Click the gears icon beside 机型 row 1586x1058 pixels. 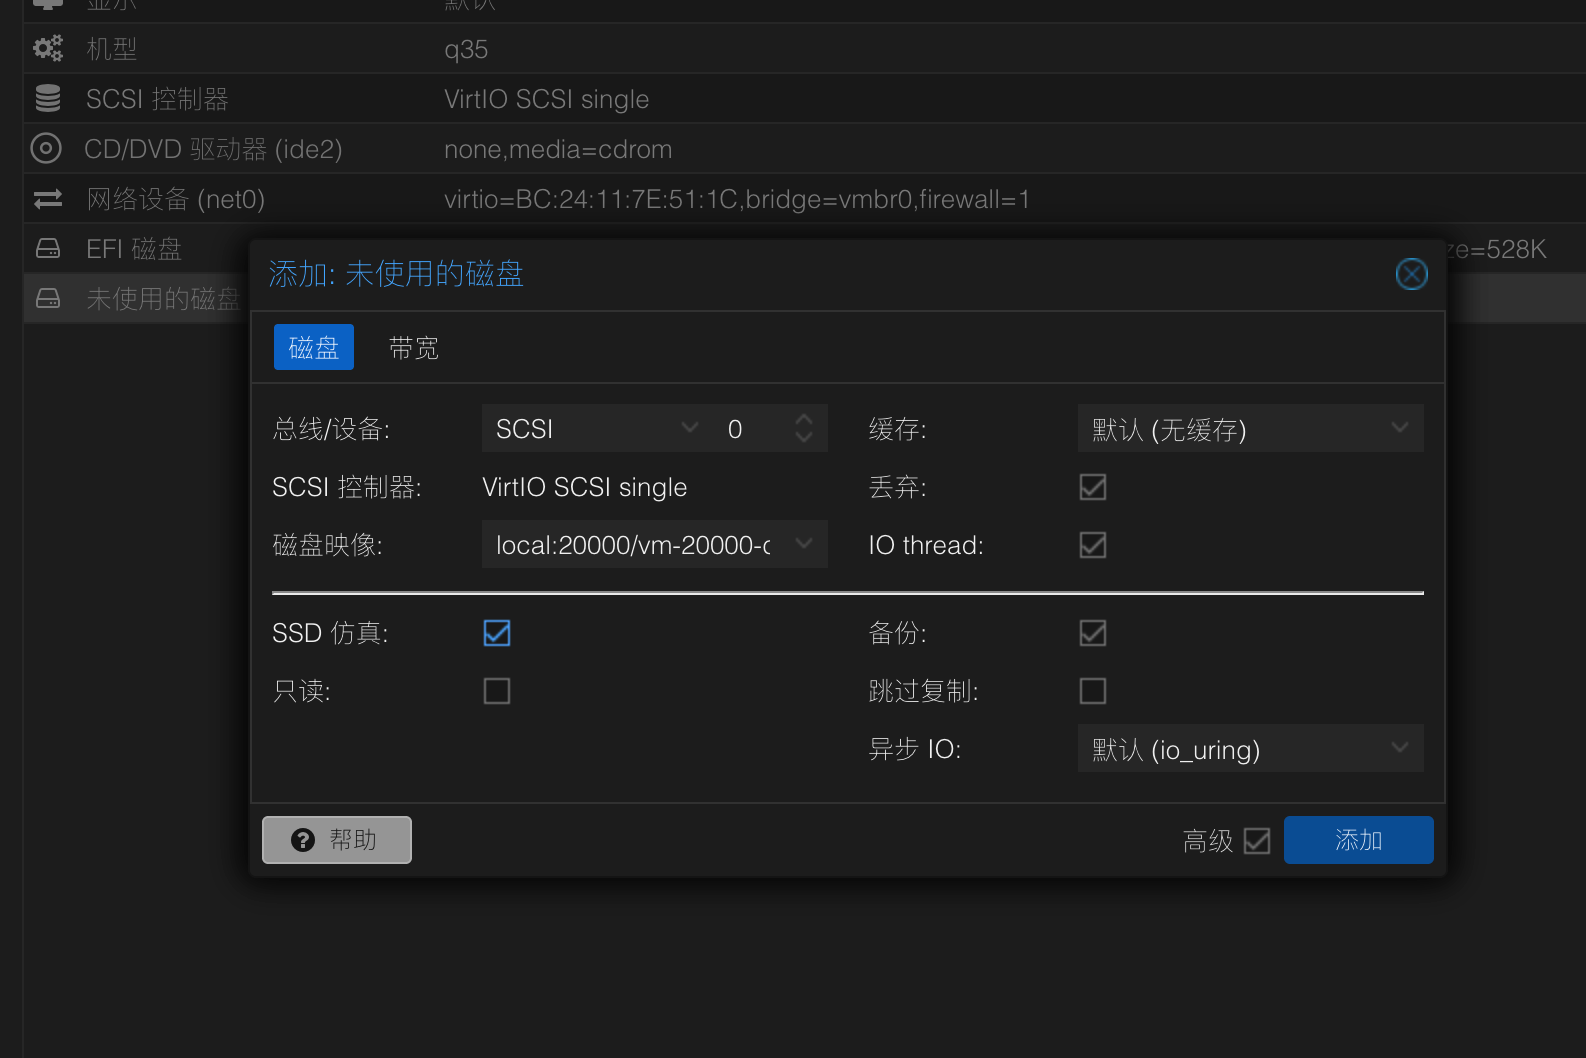[x=47, y=48]
